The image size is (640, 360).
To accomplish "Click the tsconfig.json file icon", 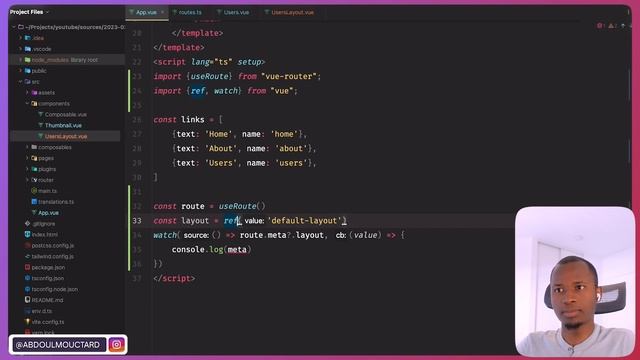I will coord(28,278).
